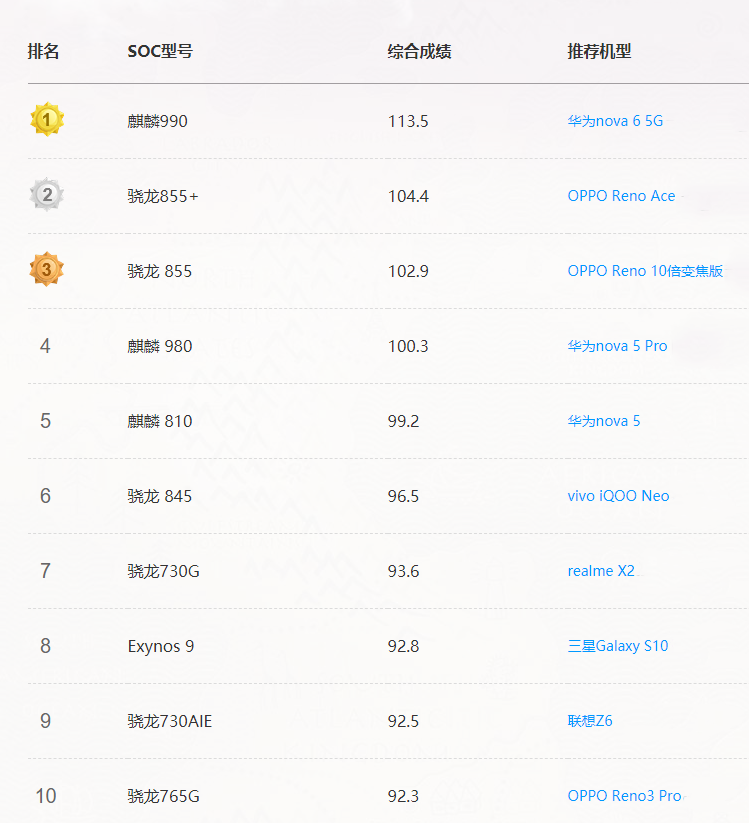Open the OPPO Reno 10倍变焦版 link
Viewport: 749px width, 823px height.
645,271
